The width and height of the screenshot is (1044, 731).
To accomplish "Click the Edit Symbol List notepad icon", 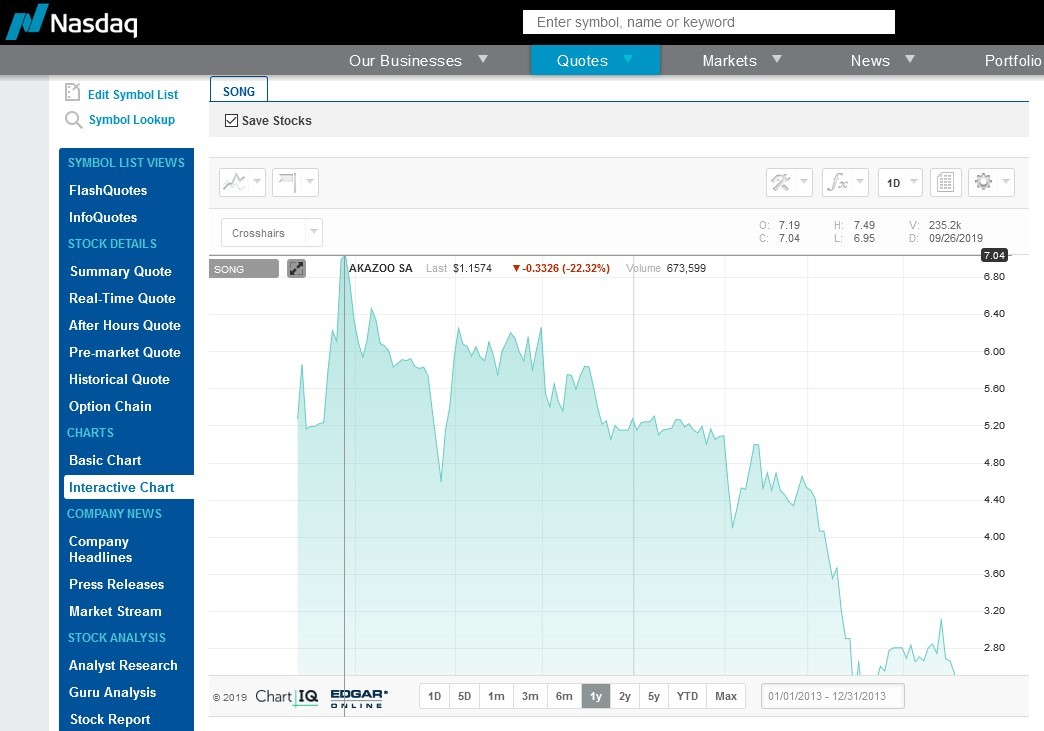I will point(73,92).
